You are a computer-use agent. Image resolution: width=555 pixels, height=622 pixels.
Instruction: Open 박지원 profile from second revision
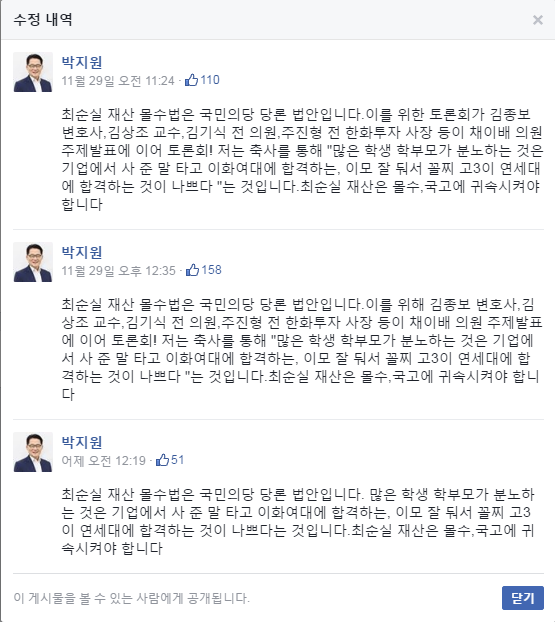pos(82,252)
